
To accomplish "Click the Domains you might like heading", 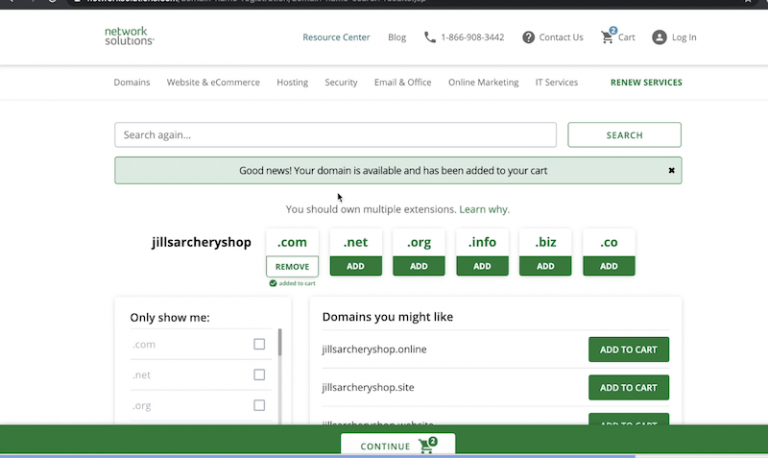I will pyautogui.click(x=387, y=317).
